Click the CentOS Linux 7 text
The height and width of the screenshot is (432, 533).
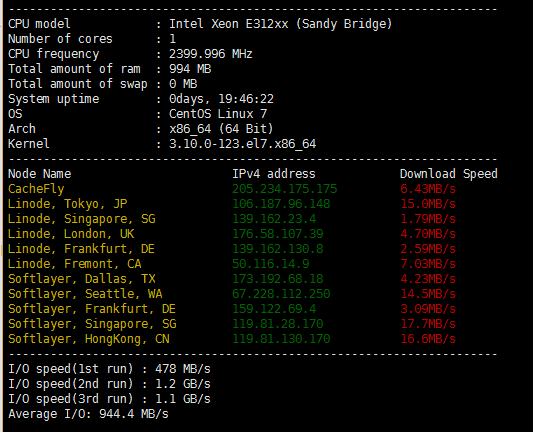point(218,114)
